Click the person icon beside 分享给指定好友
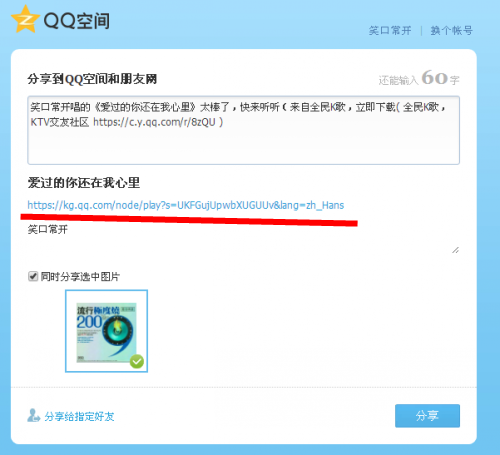 (33, 415)
